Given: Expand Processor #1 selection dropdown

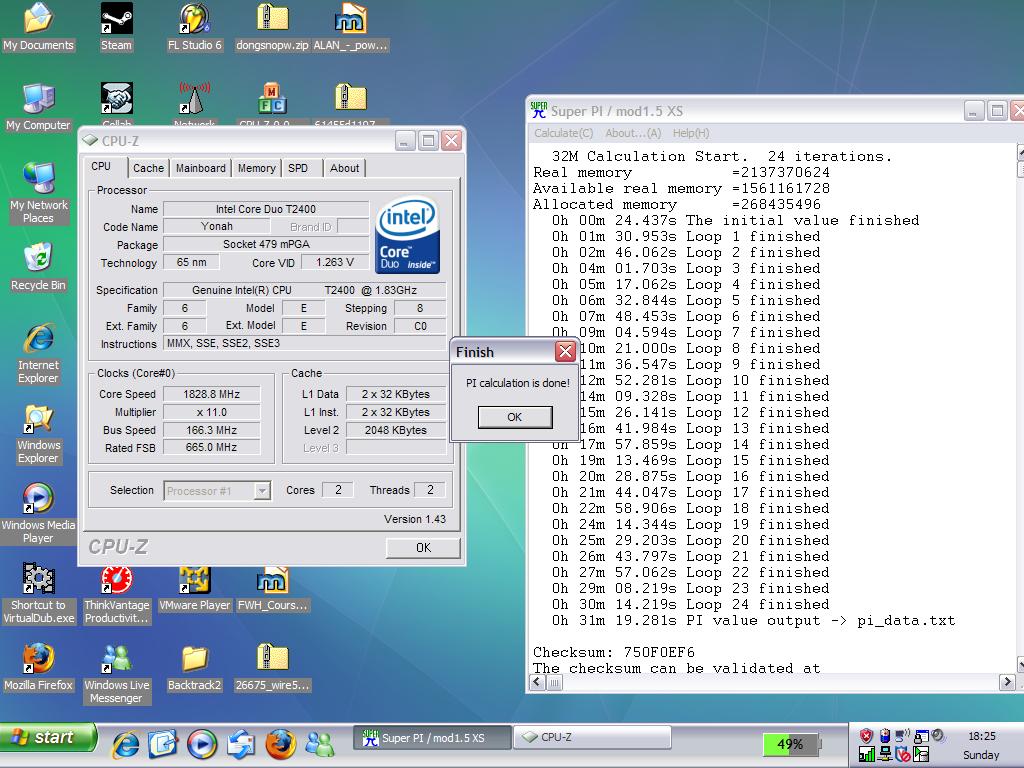Looking at the screenshot, I should 262,490.
